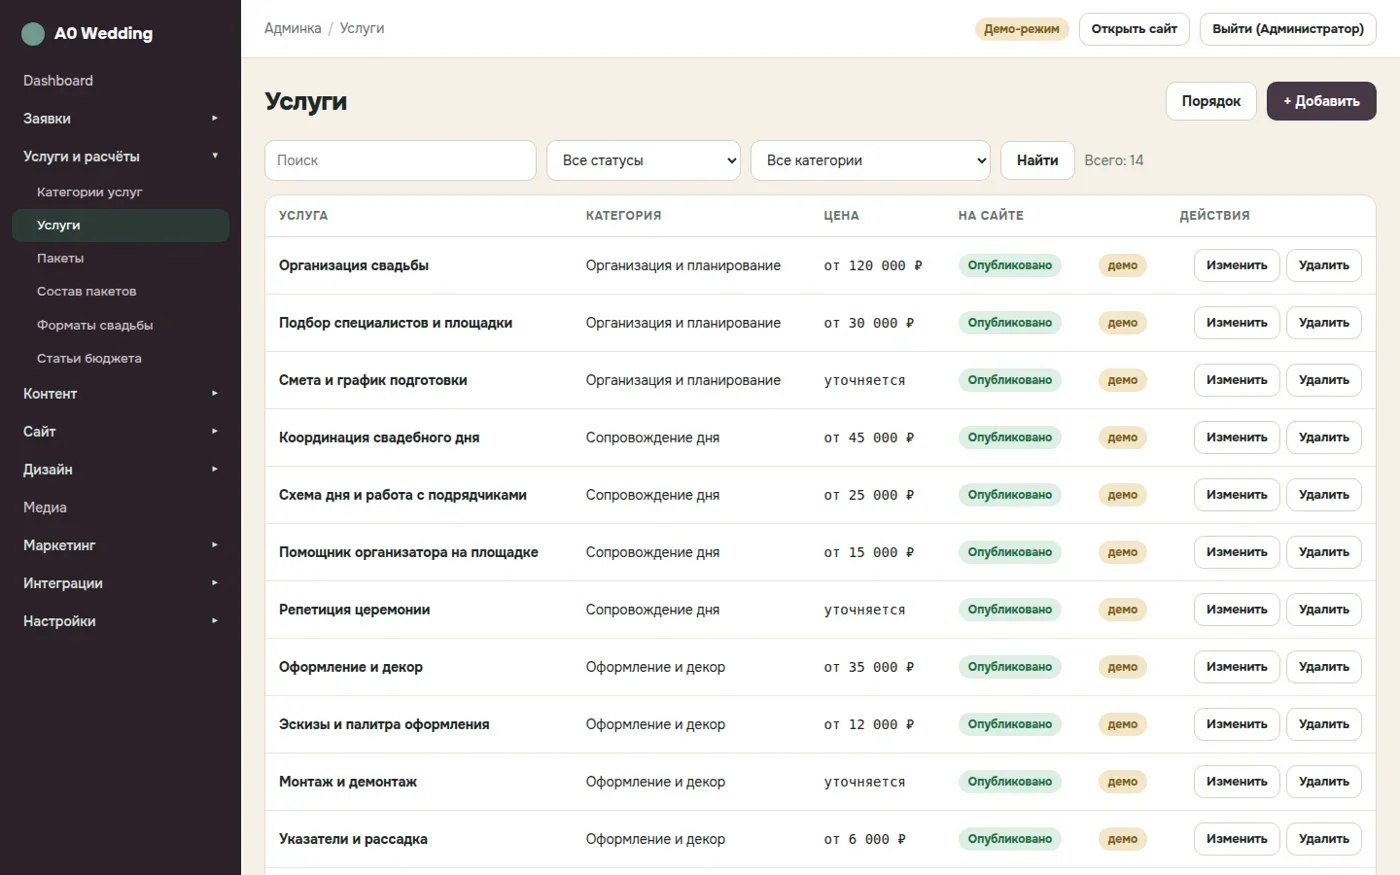The image size is (1400, 875).
Task: Open Медиа in the sidebar
Action: [x=120, y=507]
